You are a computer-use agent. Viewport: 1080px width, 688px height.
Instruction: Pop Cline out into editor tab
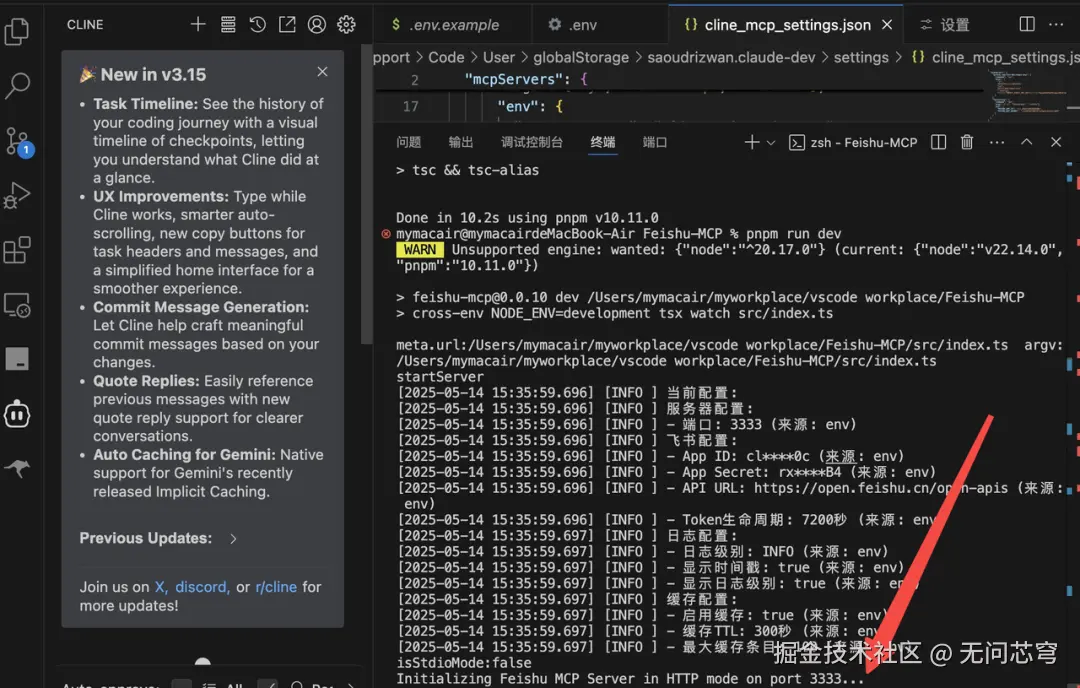click(x=287, y=25)
